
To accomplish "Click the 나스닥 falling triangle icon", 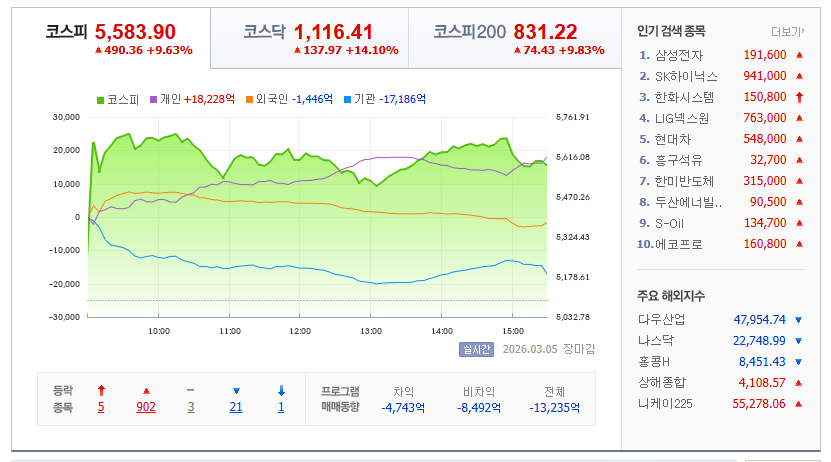I will (x=799, y=341).
